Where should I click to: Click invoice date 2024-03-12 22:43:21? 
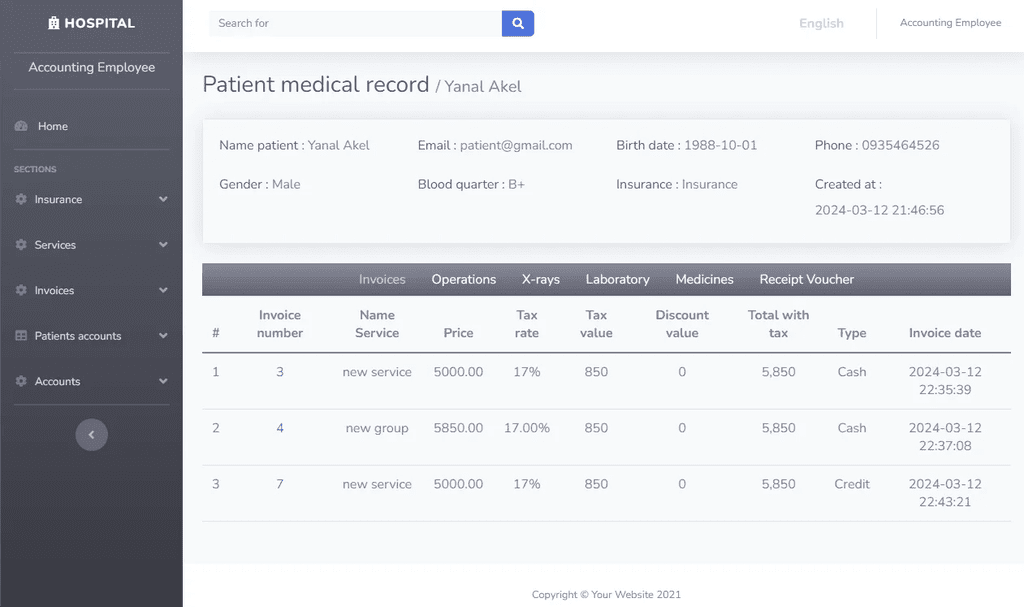[945, 493]
